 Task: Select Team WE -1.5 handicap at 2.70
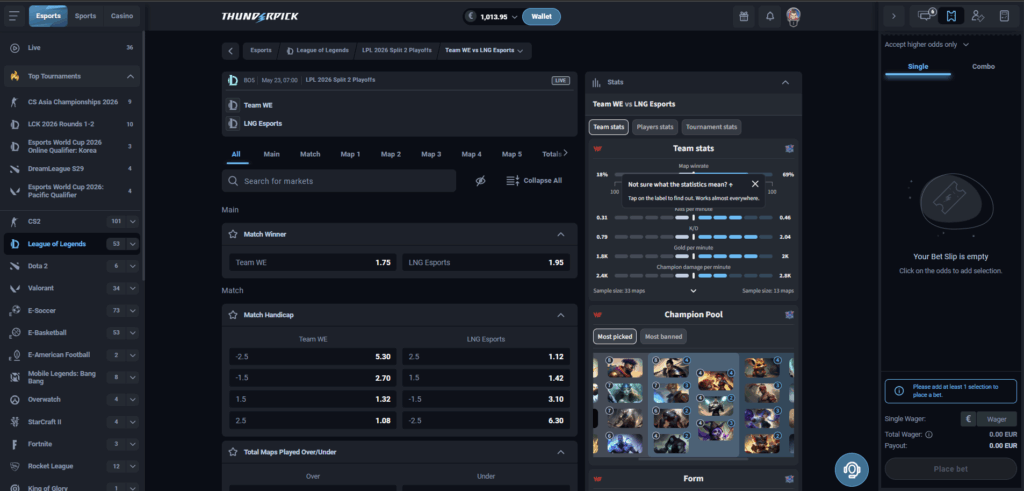(x=313, y=378)
